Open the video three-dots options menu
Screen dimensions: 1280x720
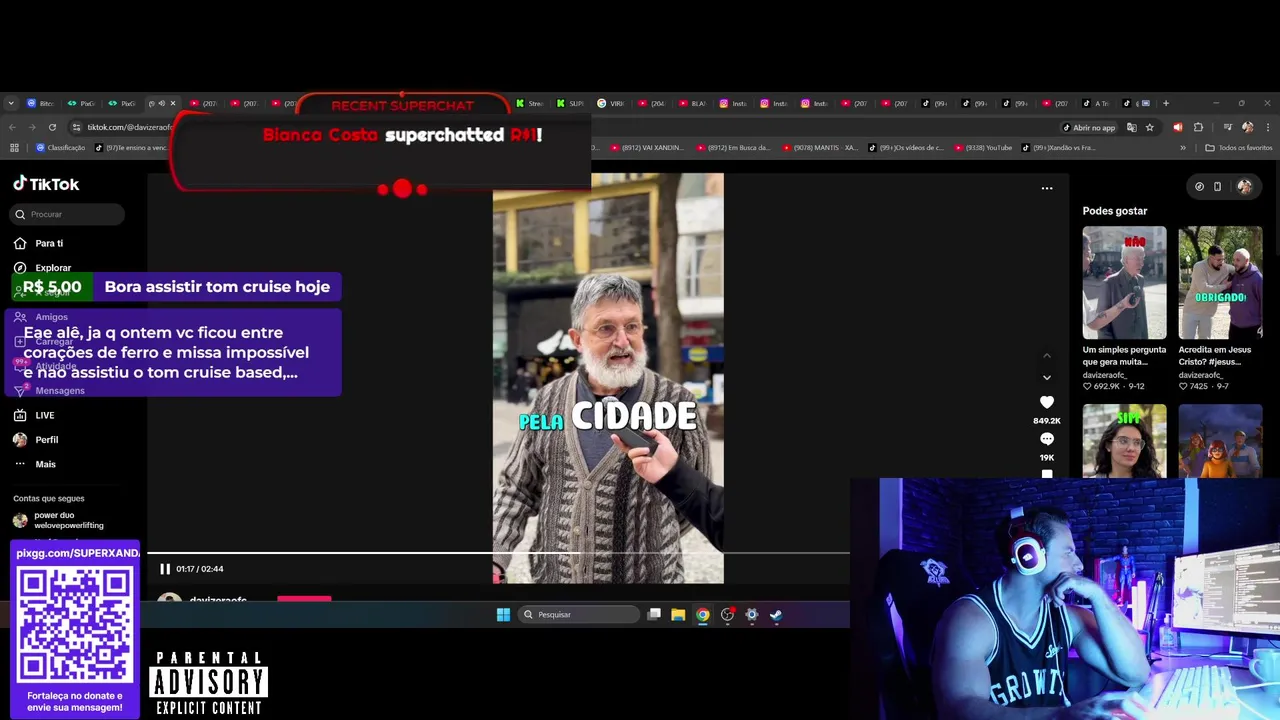click(x=1047, y=188)
